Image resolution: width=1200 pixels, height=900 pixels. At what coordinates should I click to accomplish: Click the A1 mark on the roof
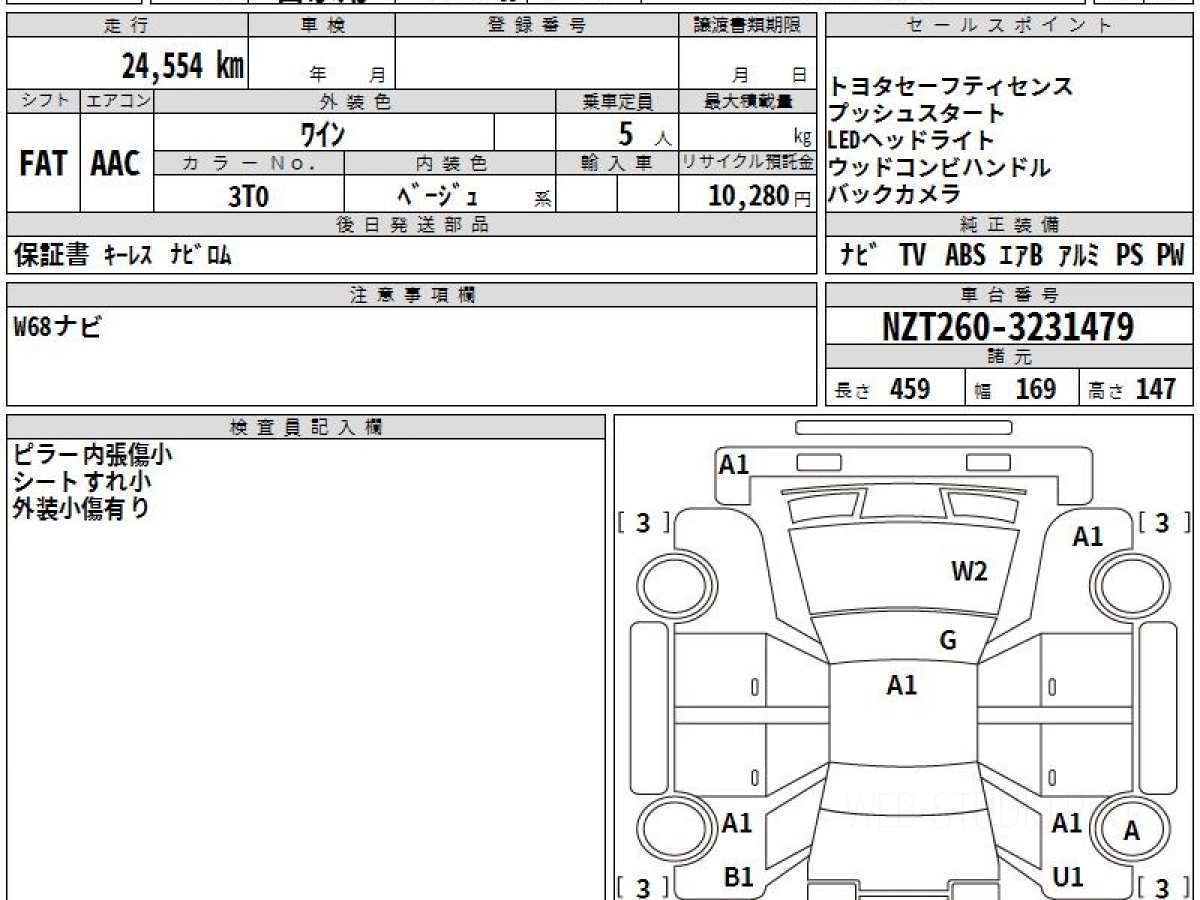click(x=902, y=685)
